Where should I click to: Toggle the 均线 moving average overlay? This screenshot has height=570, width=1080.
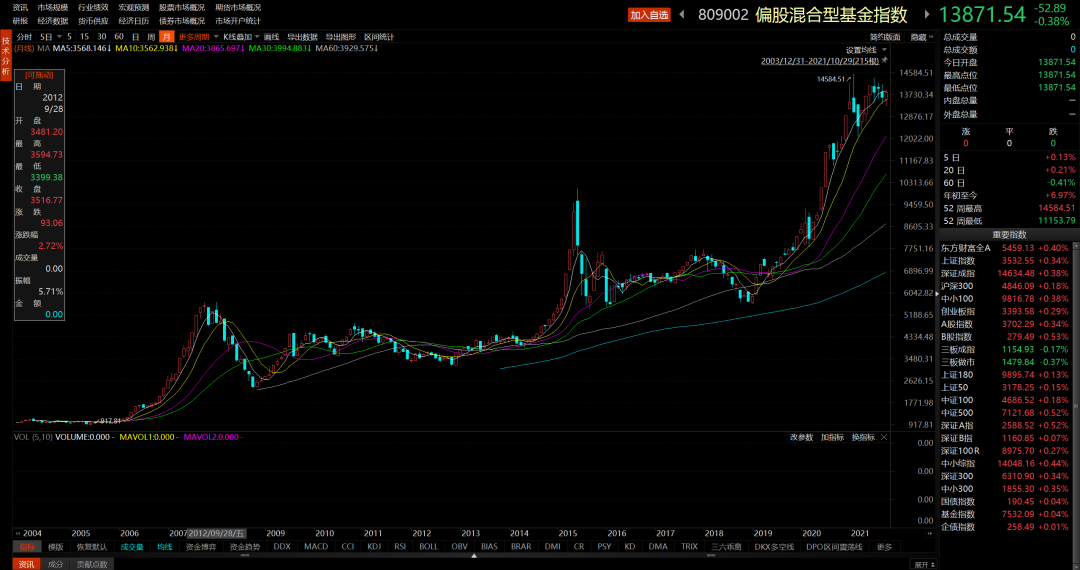click(x=164, y=547)
